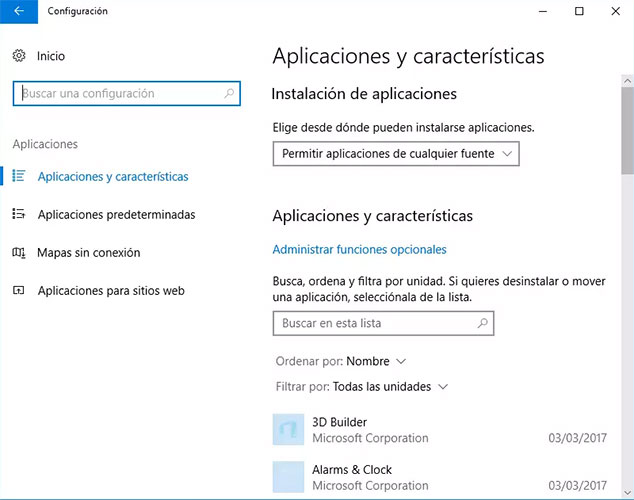The width and height of the screenshot is (634, 500).
Task: Click the Administrar funciones opcionales link
Action: tap(359, 249)
